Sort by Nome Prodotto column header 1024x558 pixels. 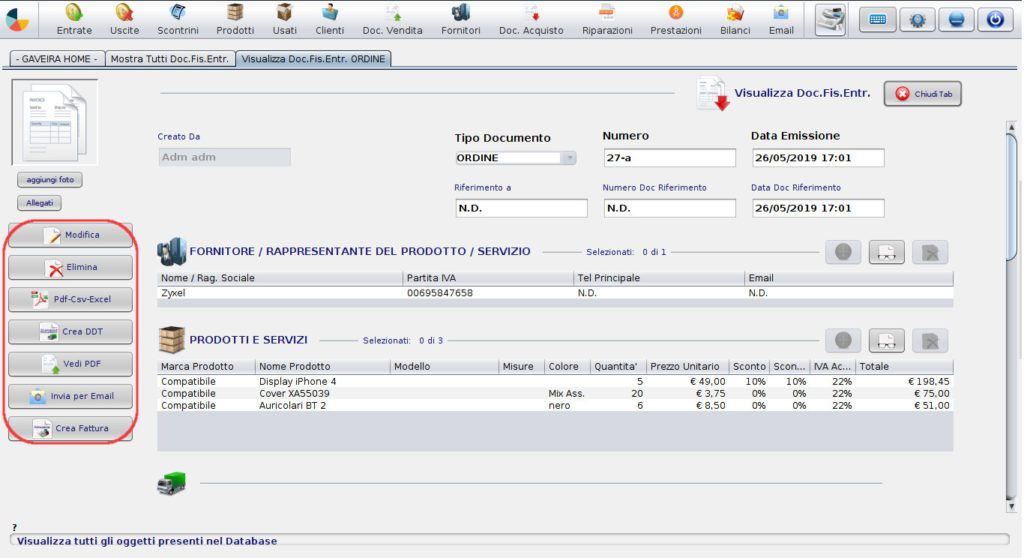click(322, 367)
